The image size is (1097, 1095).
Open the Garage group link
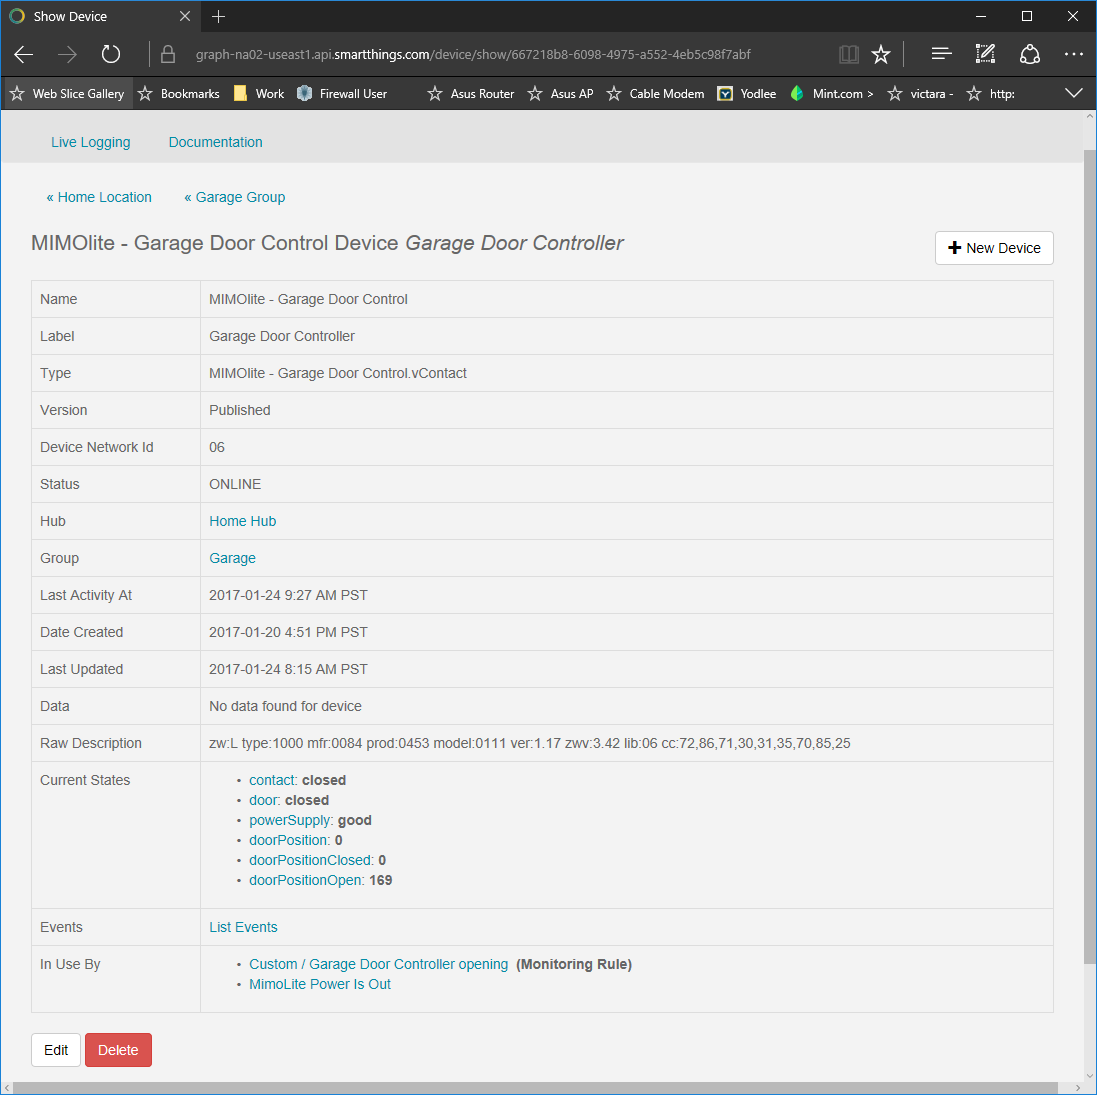(232, 558)
